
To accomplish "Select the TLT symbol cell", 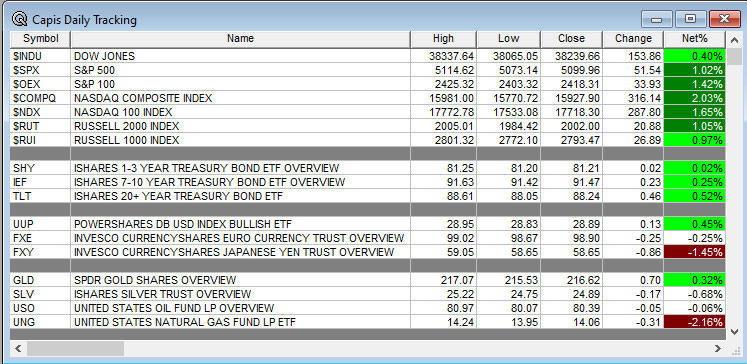I will (x=40, y=196).
